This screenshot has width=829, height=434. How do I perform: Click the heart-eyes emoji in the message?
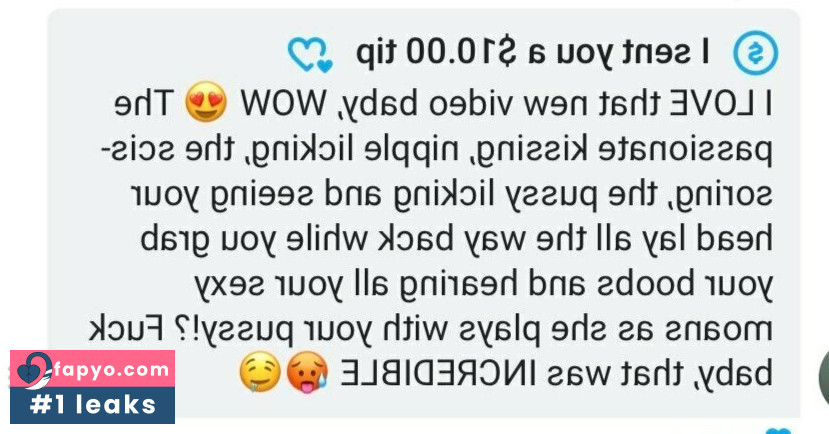pos(206,103)
